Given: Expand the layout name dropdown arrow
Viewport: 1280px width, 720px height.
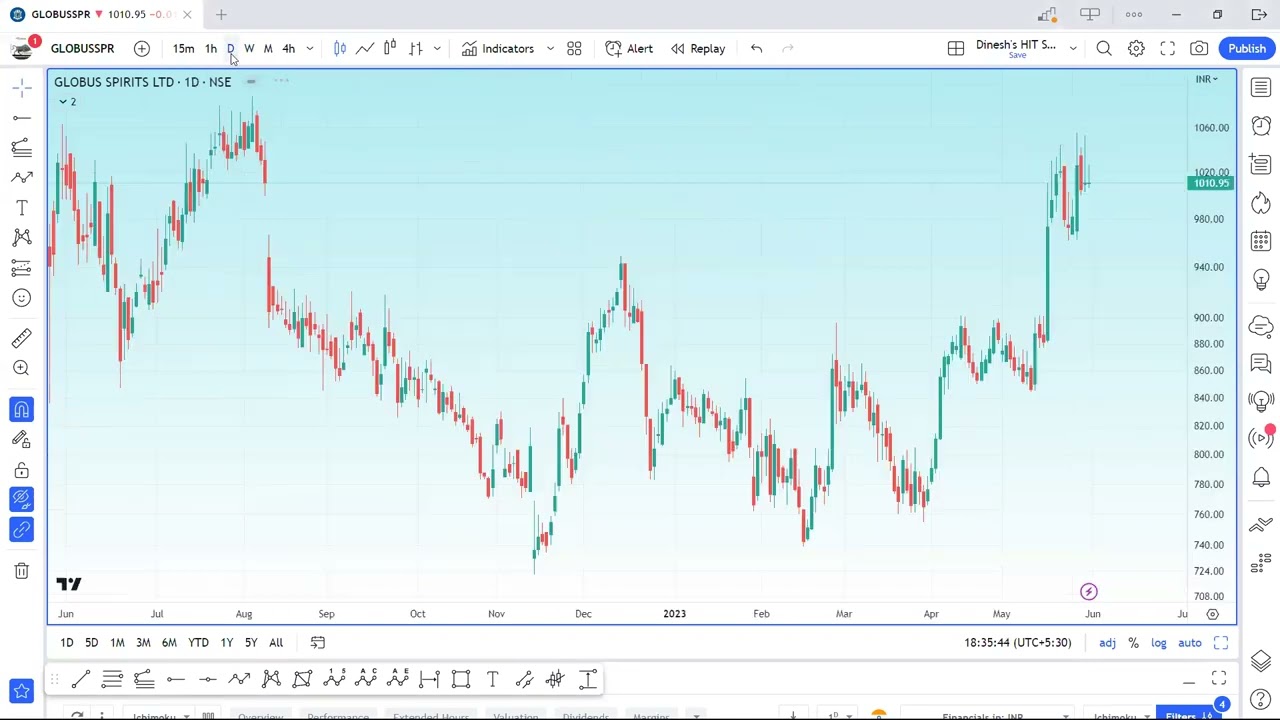Looking at the screenshot, I should coord(1073,48).
